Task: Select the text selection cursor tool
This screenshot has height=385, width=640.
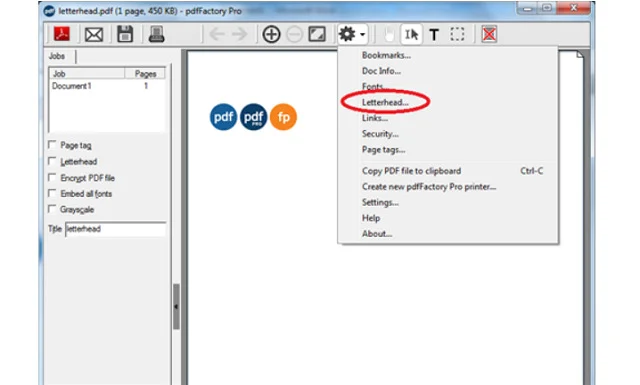Action: coord(411,34)
